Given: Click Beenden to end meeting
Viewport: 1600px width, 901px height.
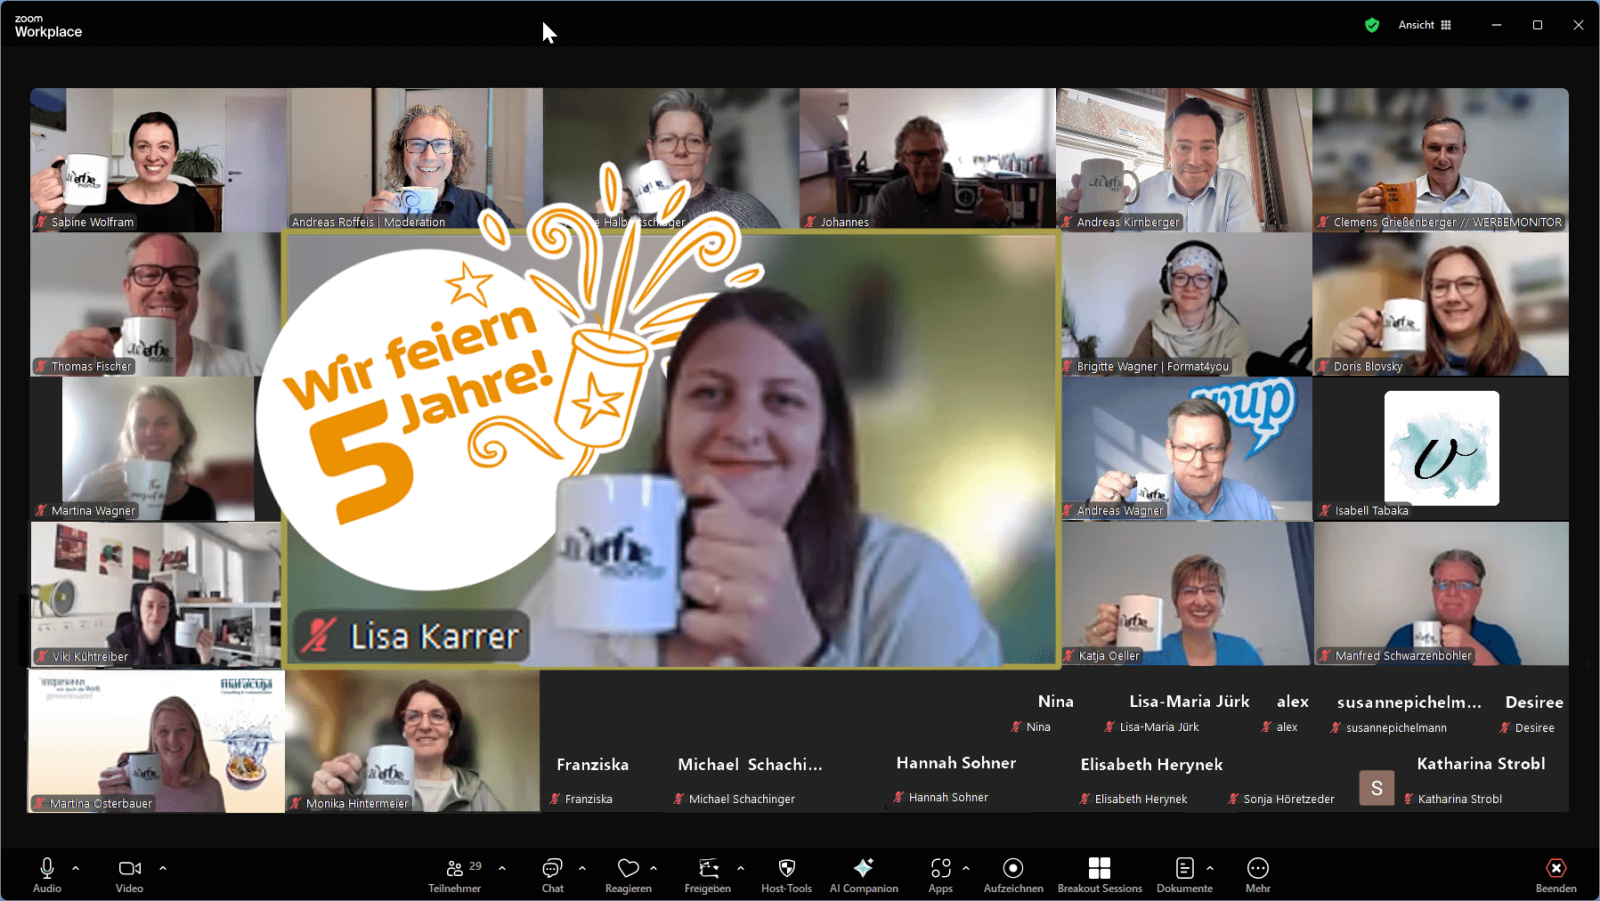Looking at the screenshot, I should 1556,868.
